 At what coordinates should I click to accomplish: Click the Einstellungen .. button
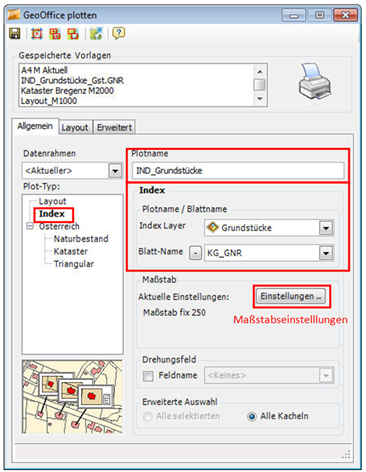click(291, 296)
